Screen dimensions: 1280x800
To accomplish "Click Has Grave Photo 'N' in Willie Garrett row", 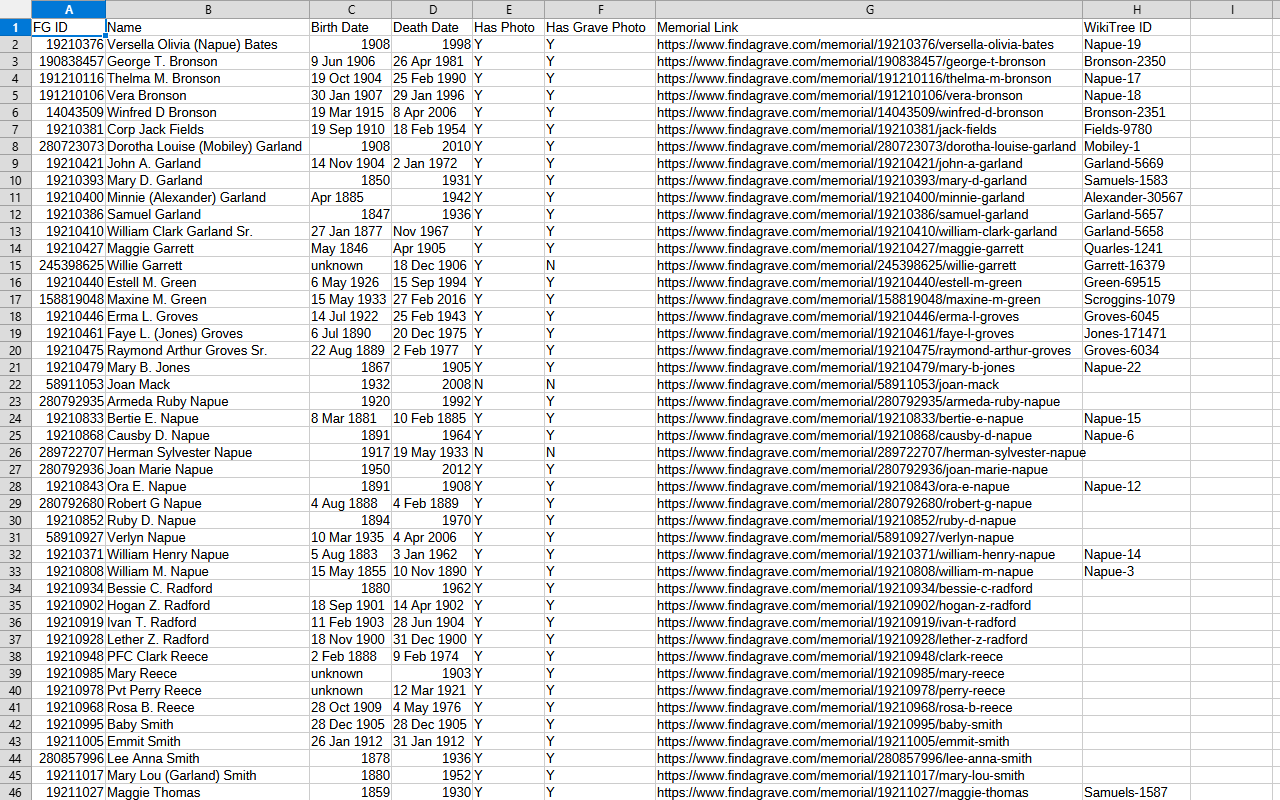I will click(x=600, y=265).
